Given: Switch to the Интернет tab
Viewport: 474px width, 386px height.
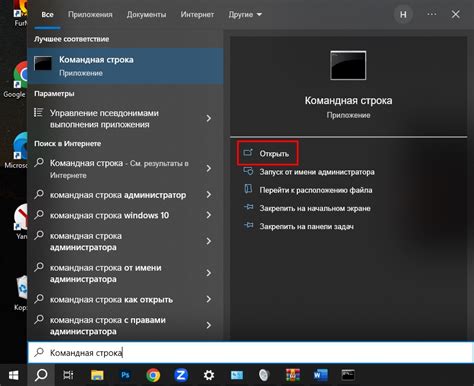Looking at the screenshot, I should (197, 15).
